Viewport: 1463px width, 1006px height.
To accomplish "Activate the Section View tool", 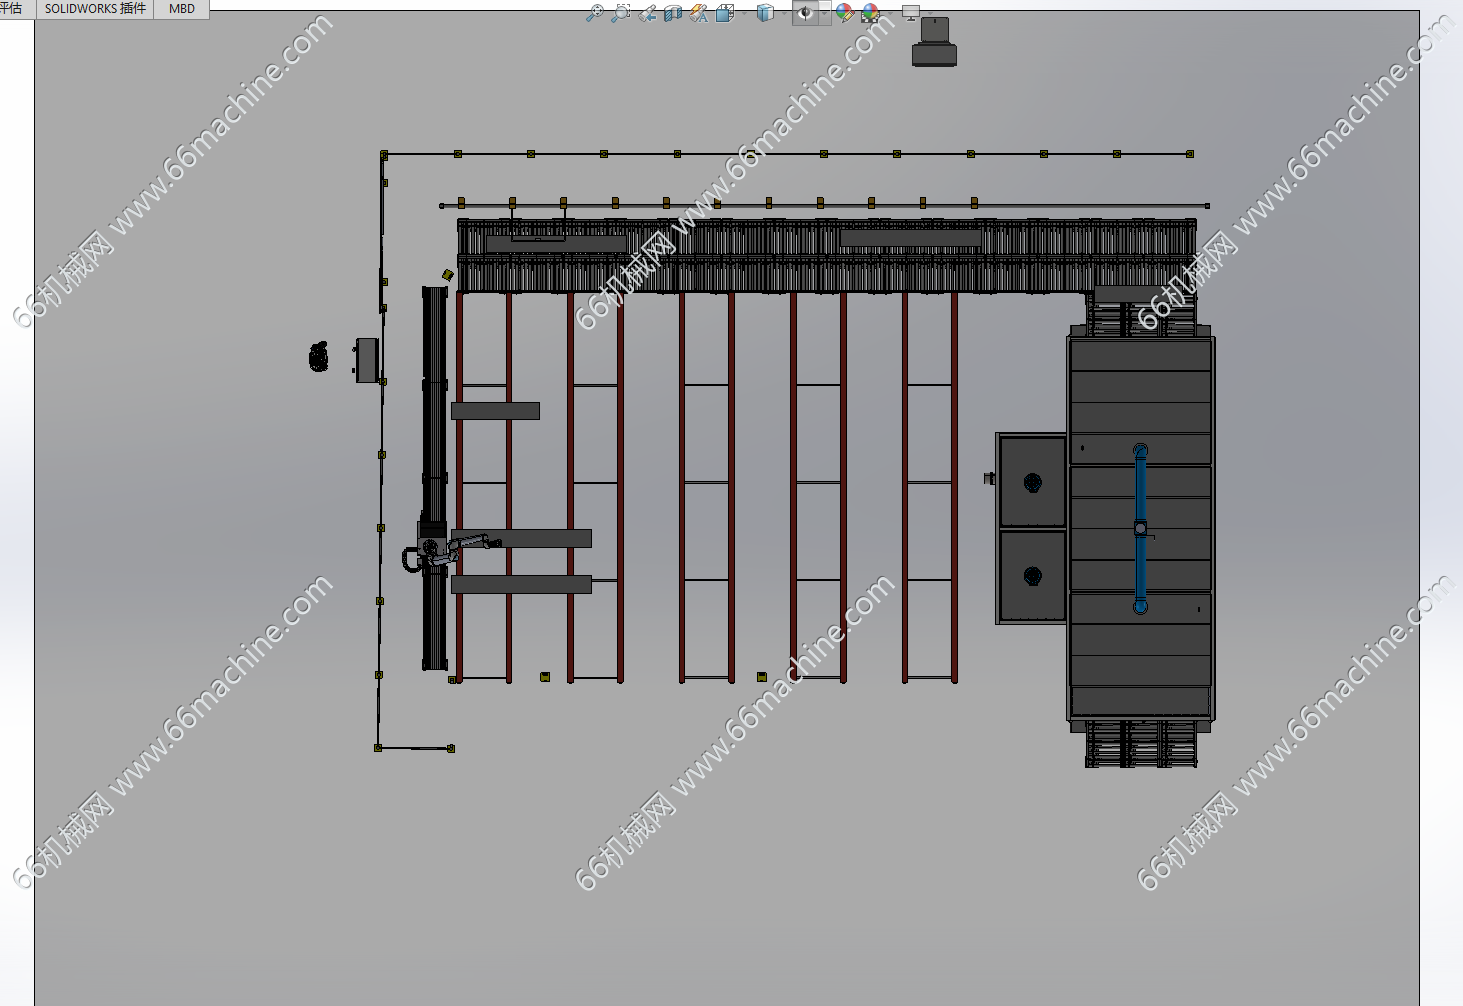I will pyautogui.click(x=673, y=13).
